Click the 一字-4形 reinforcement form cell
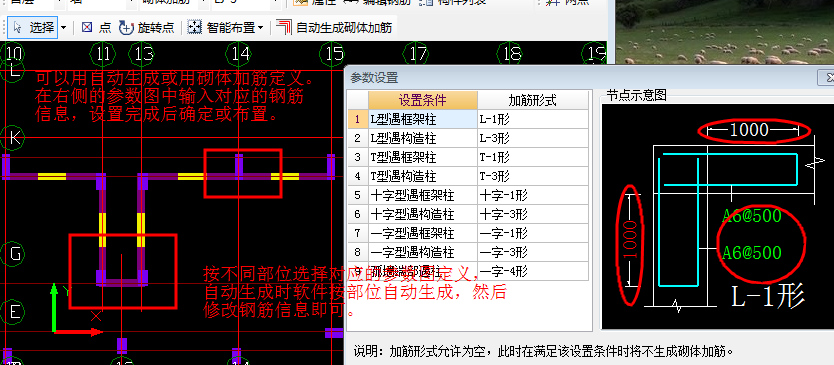 point(533,271)
